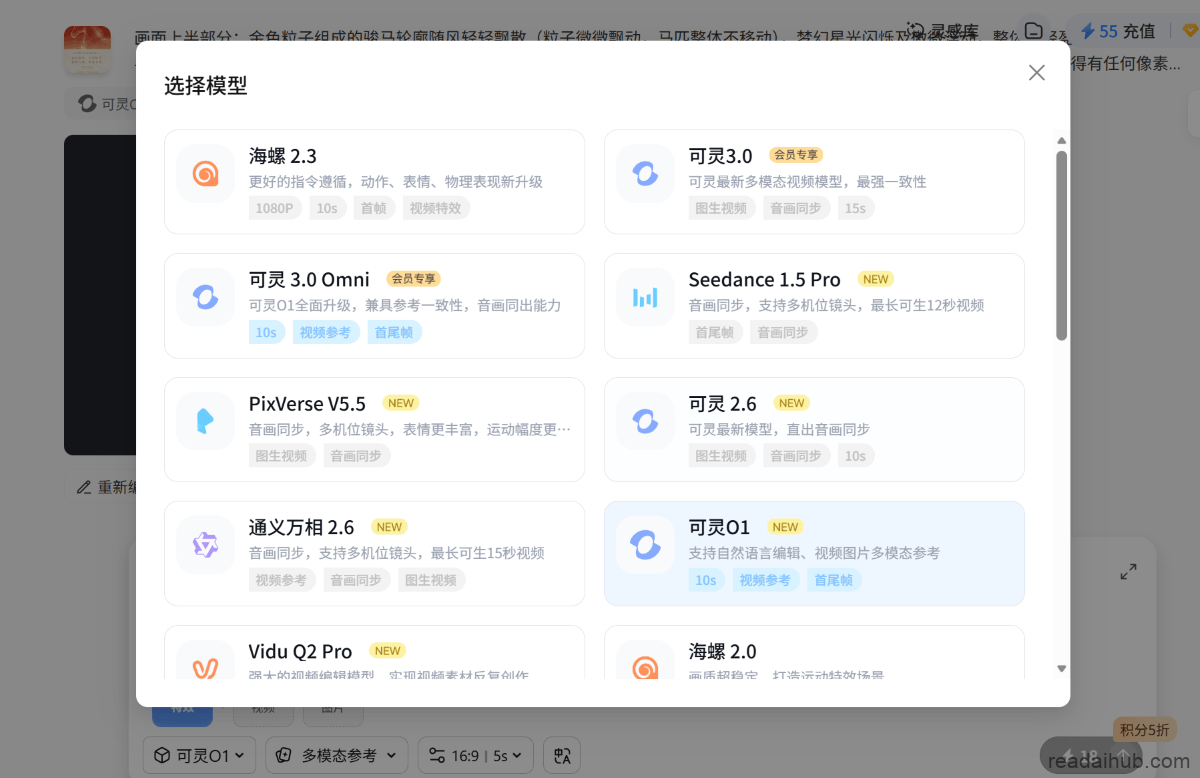This screenshot has width=1200, height=778.
Task: Choose the 可灵 2.6 model option
Action: pyautogui.click(x=814, y=429)
